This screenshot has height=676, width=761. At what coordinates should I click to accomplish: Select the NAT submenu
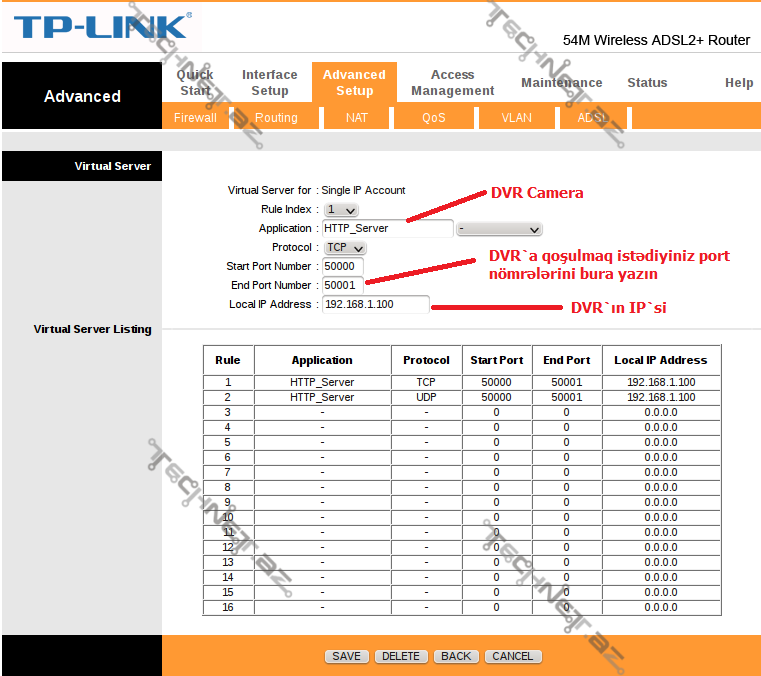(x=357, y=118)
